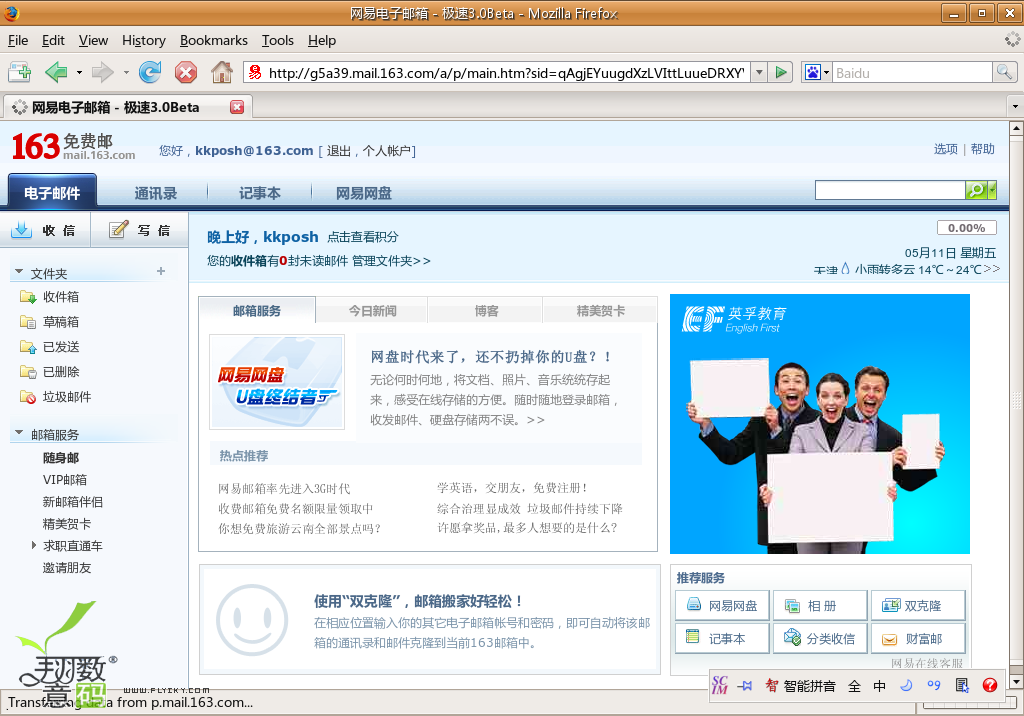Open the 双克隆 service button
1024x716 pixels.
point(918,606)
